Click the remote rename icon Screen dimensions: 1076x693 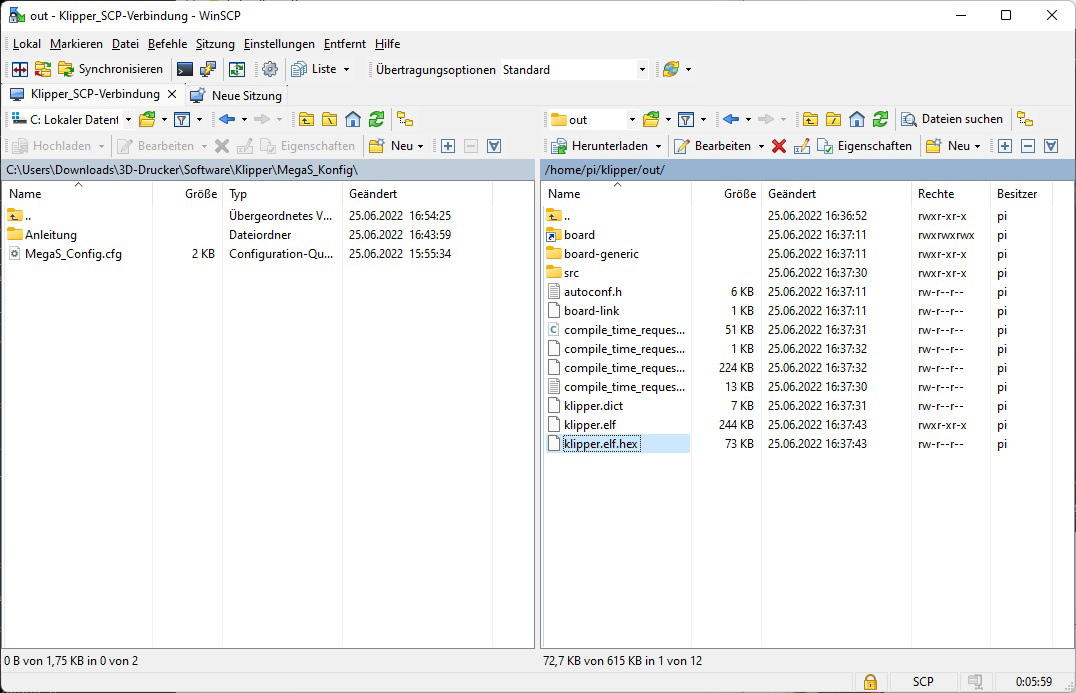click(802, 146)
